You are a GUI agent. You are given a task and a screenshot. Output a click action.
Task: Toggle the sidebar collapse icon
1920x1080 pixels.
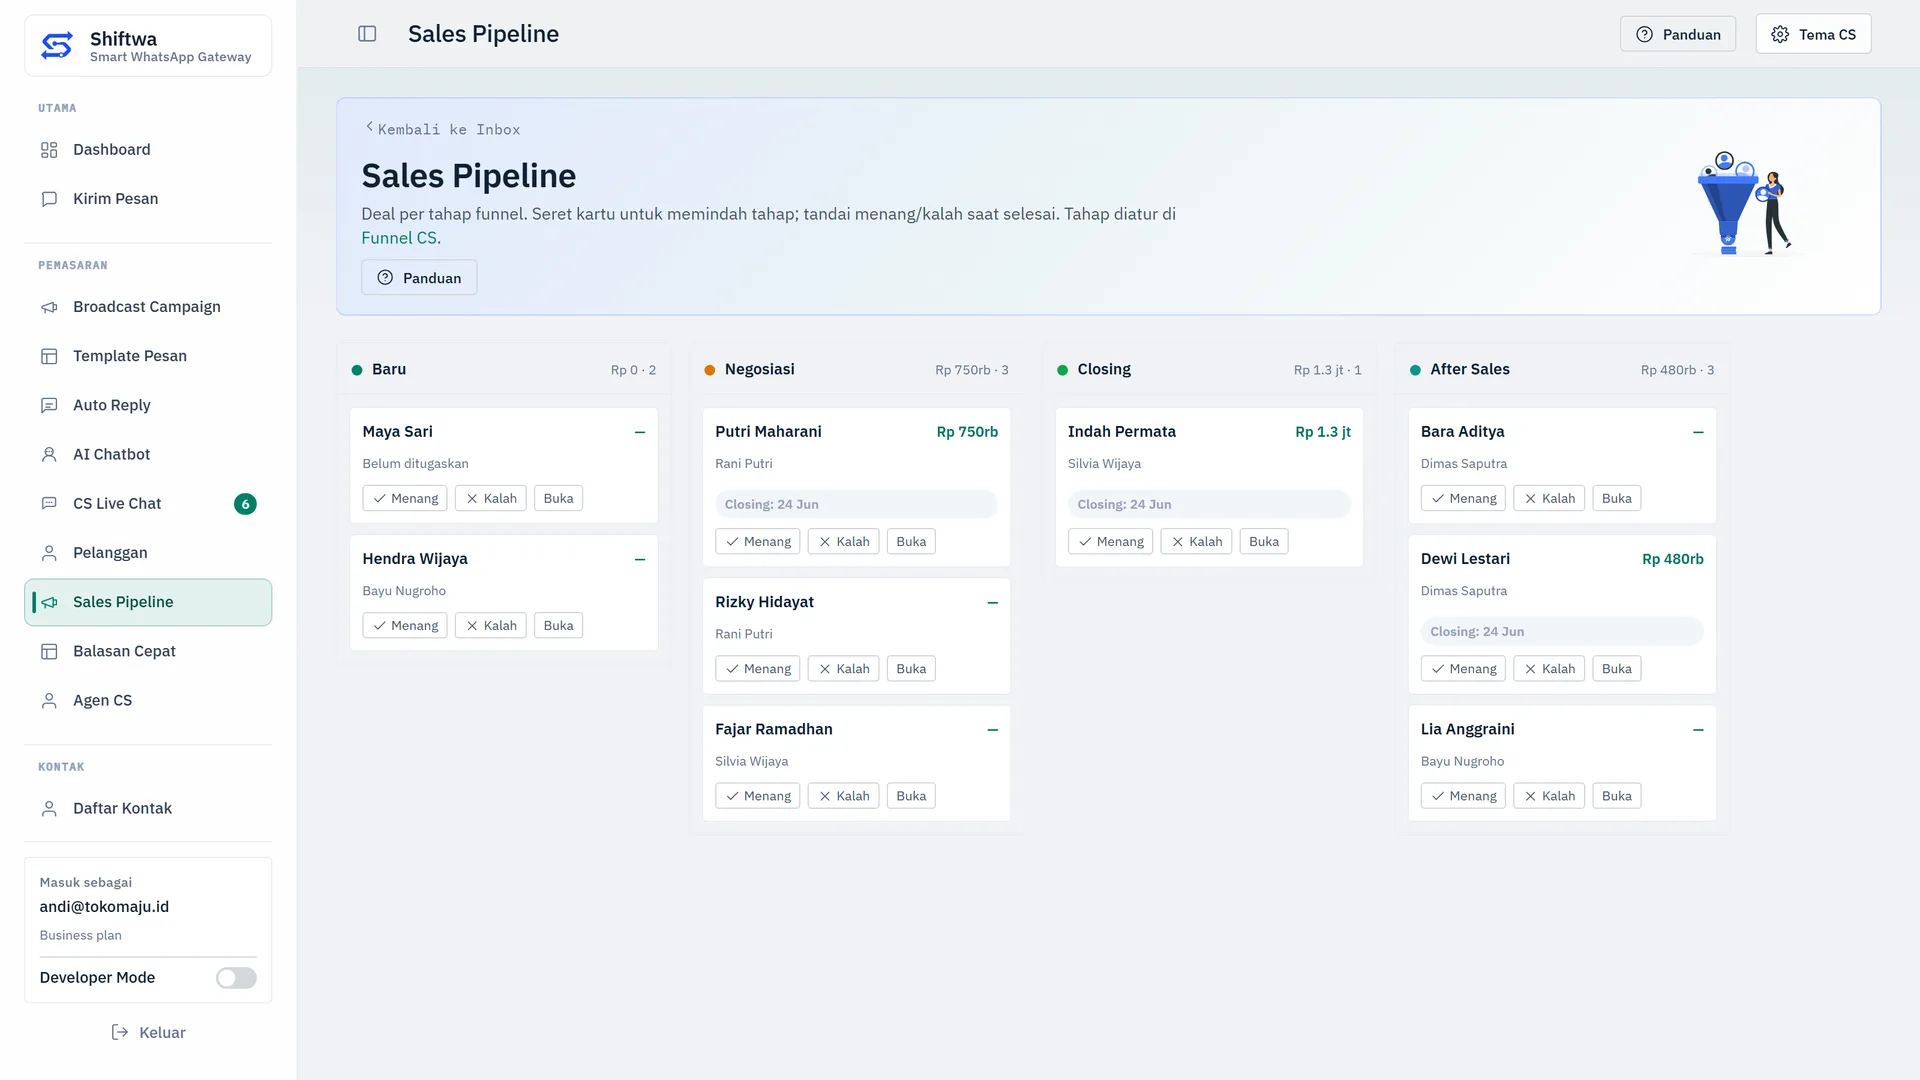pos(367,34)
